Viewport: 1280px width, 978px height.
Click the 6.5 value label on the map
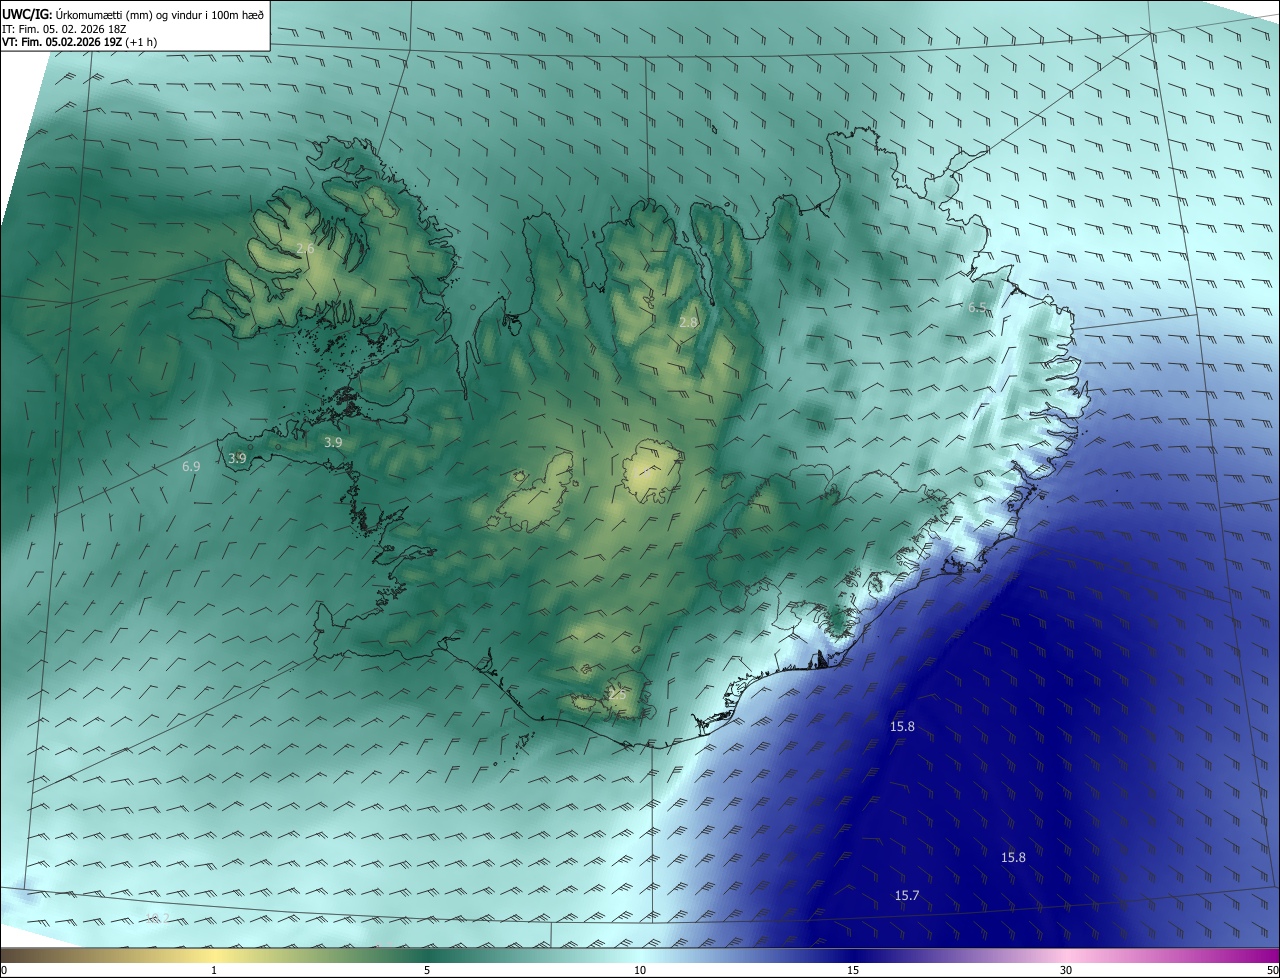[x=977, y=308]
